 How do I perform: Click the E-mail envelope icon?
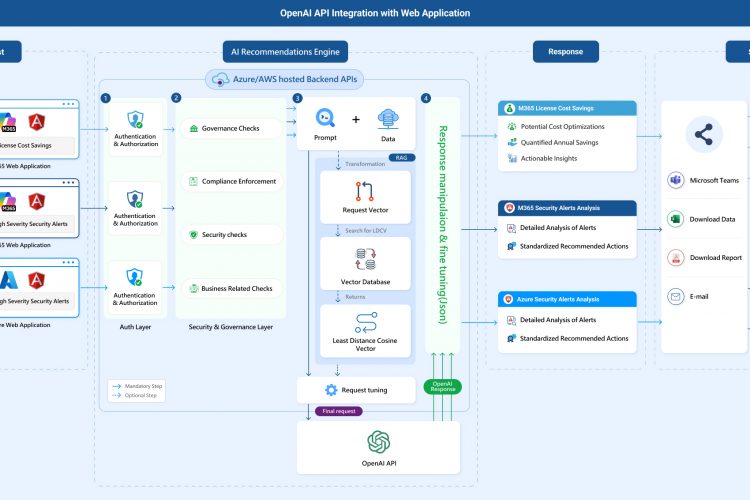click(675, 297)
